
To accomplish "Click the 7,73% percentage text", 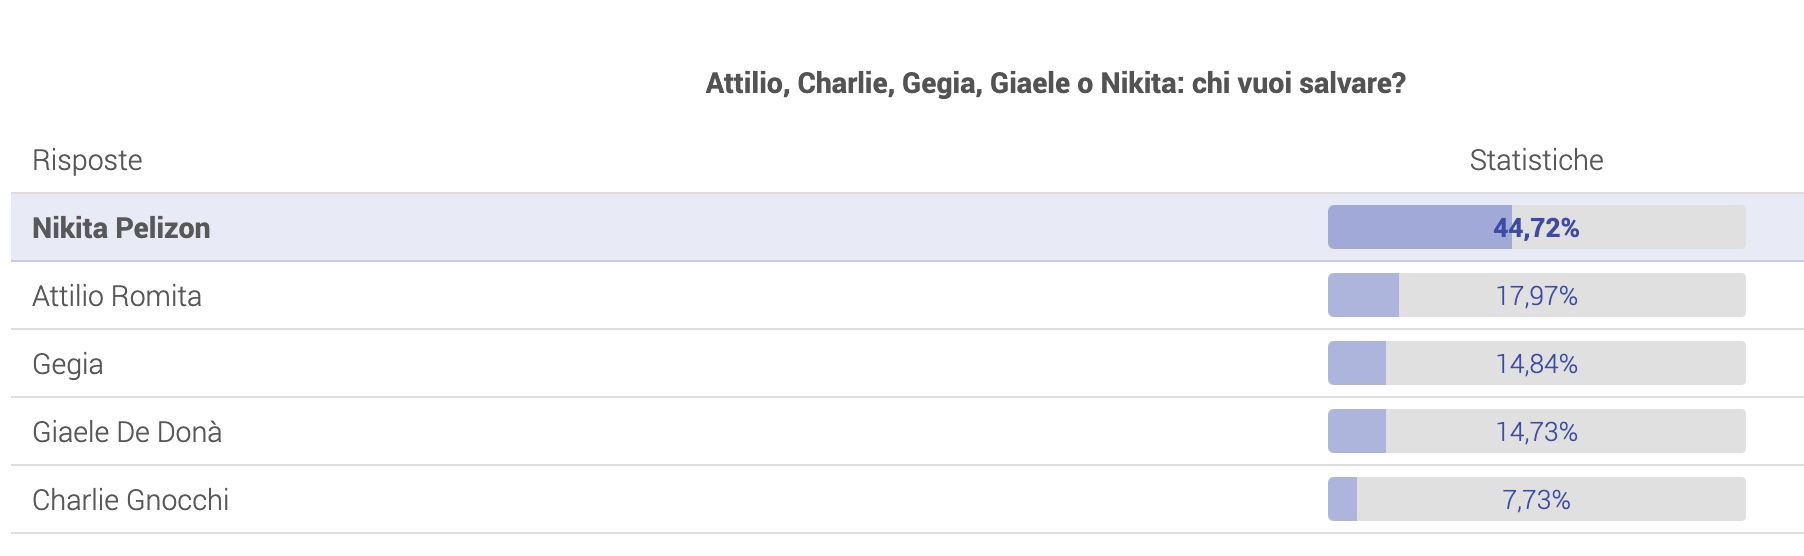I will pyautogui.click(x=1536, y=500).
